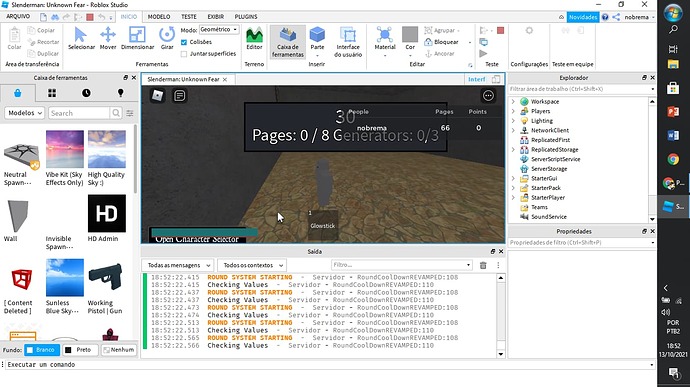
Task: Enable Juntar superfícies checkbox
Action: 184,54
